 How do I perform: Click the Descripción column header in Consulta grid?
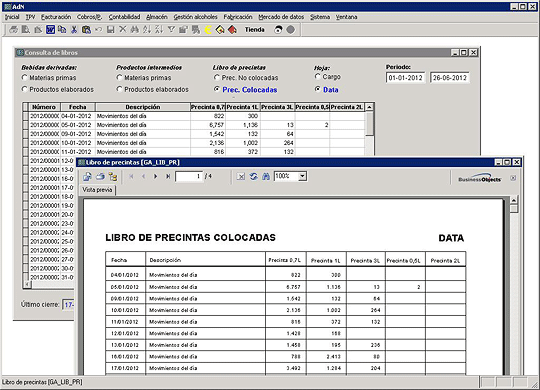[143, 107]
